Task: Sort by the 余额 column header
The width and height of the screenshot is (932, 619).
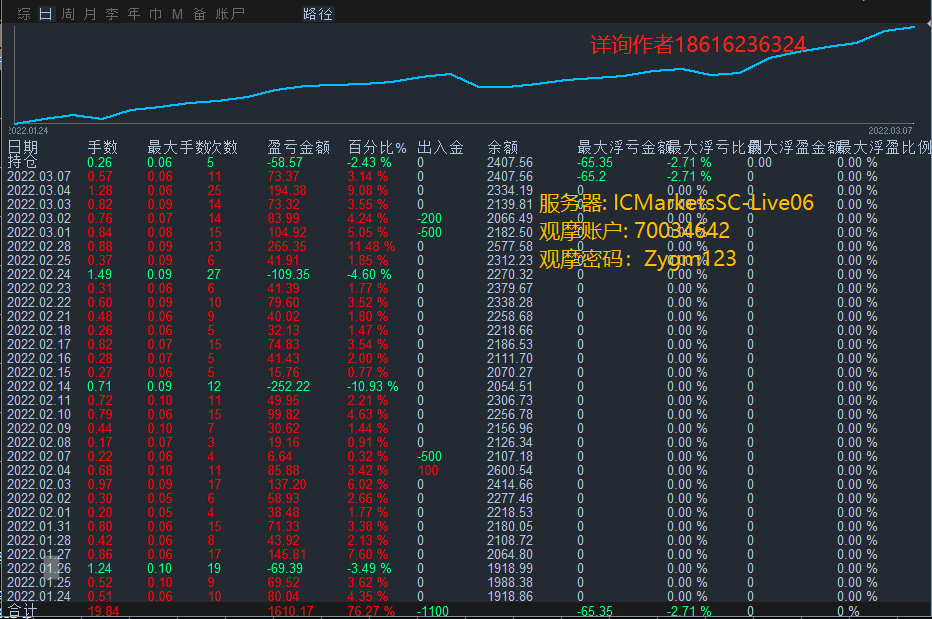Action: point(502,147)
